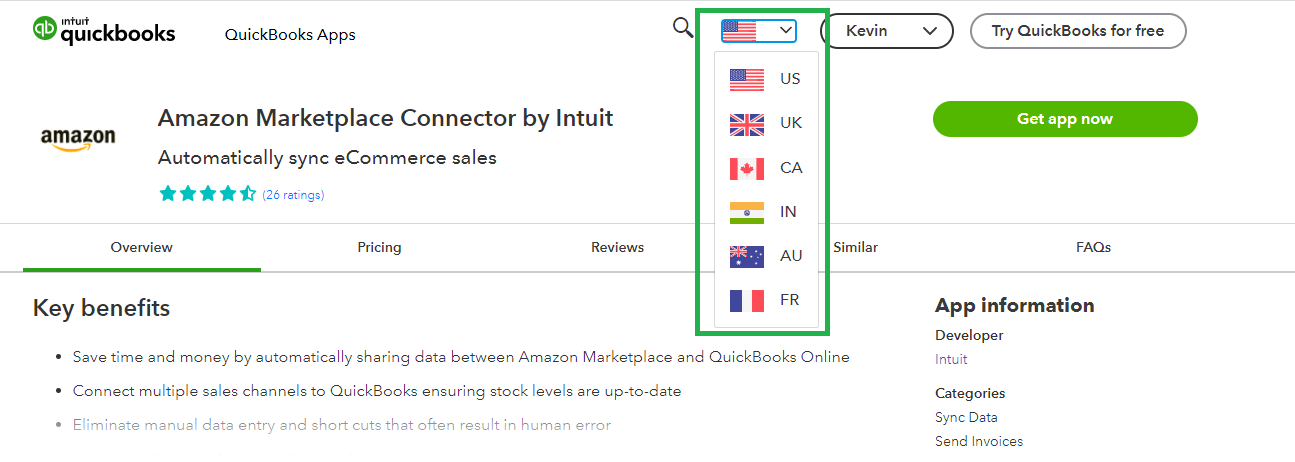Click the Intuit developer link
1295x462 pixels.
pos(951,359)
